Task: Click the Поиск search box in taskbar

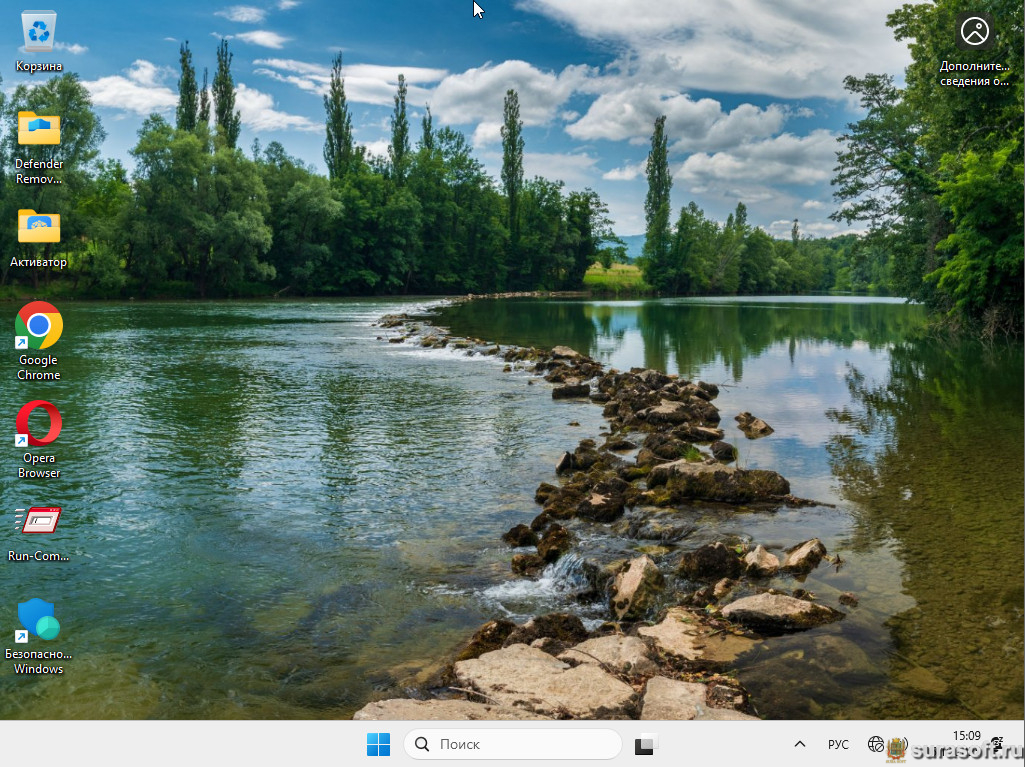Action: coord(513,744)
